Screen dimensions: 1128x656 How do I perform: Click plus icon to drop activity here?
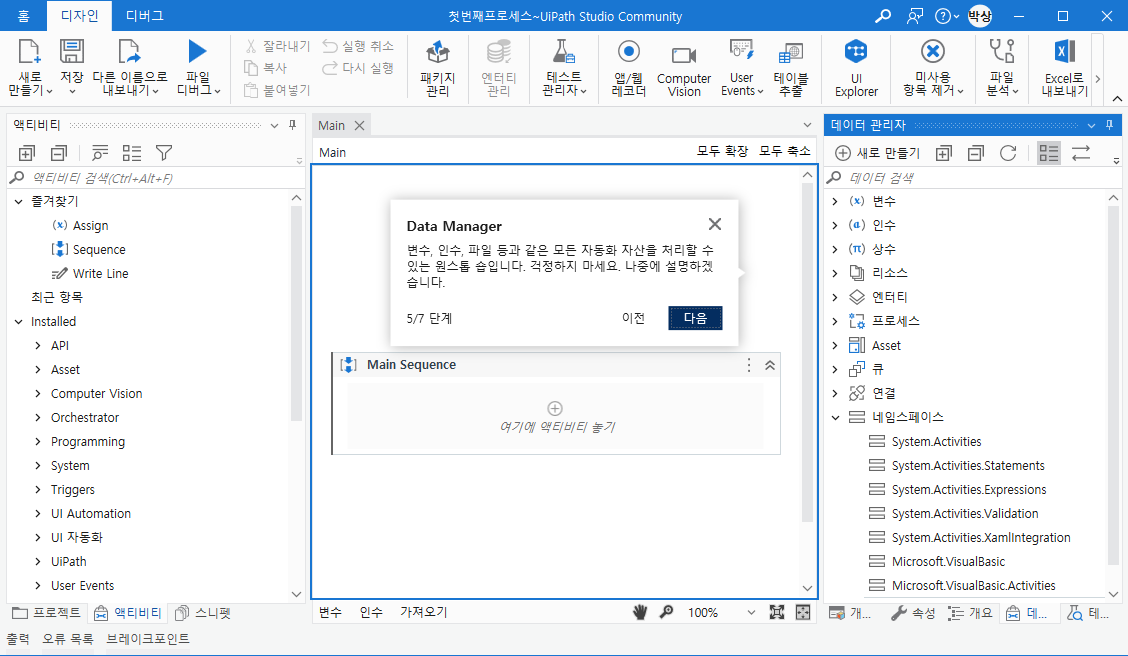555,409
